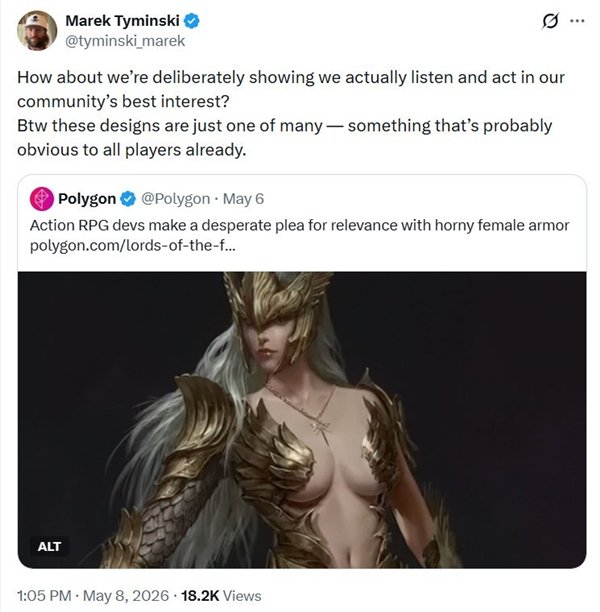Show the image ALT description badge
600x612 pixels.
click(x=49, y=546)
